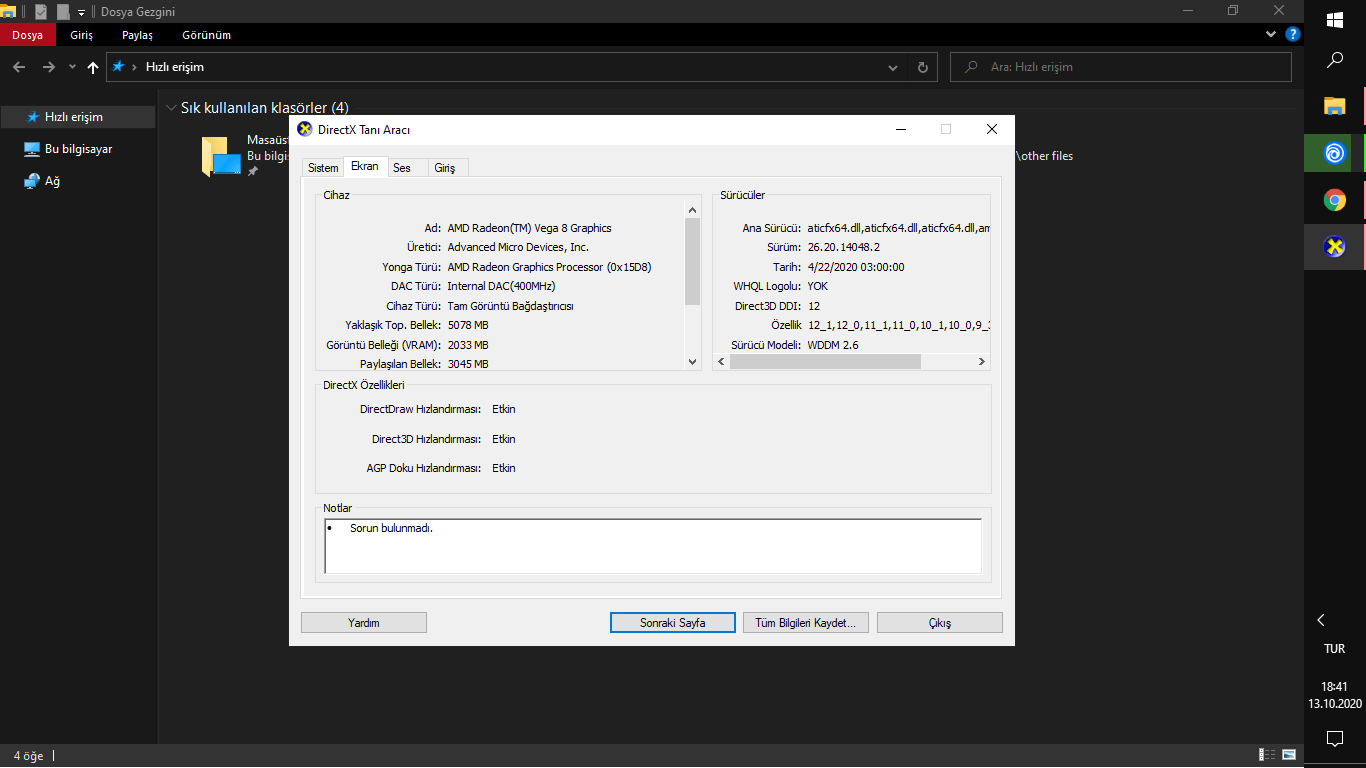Click the Çıkış button

[940, 622]
